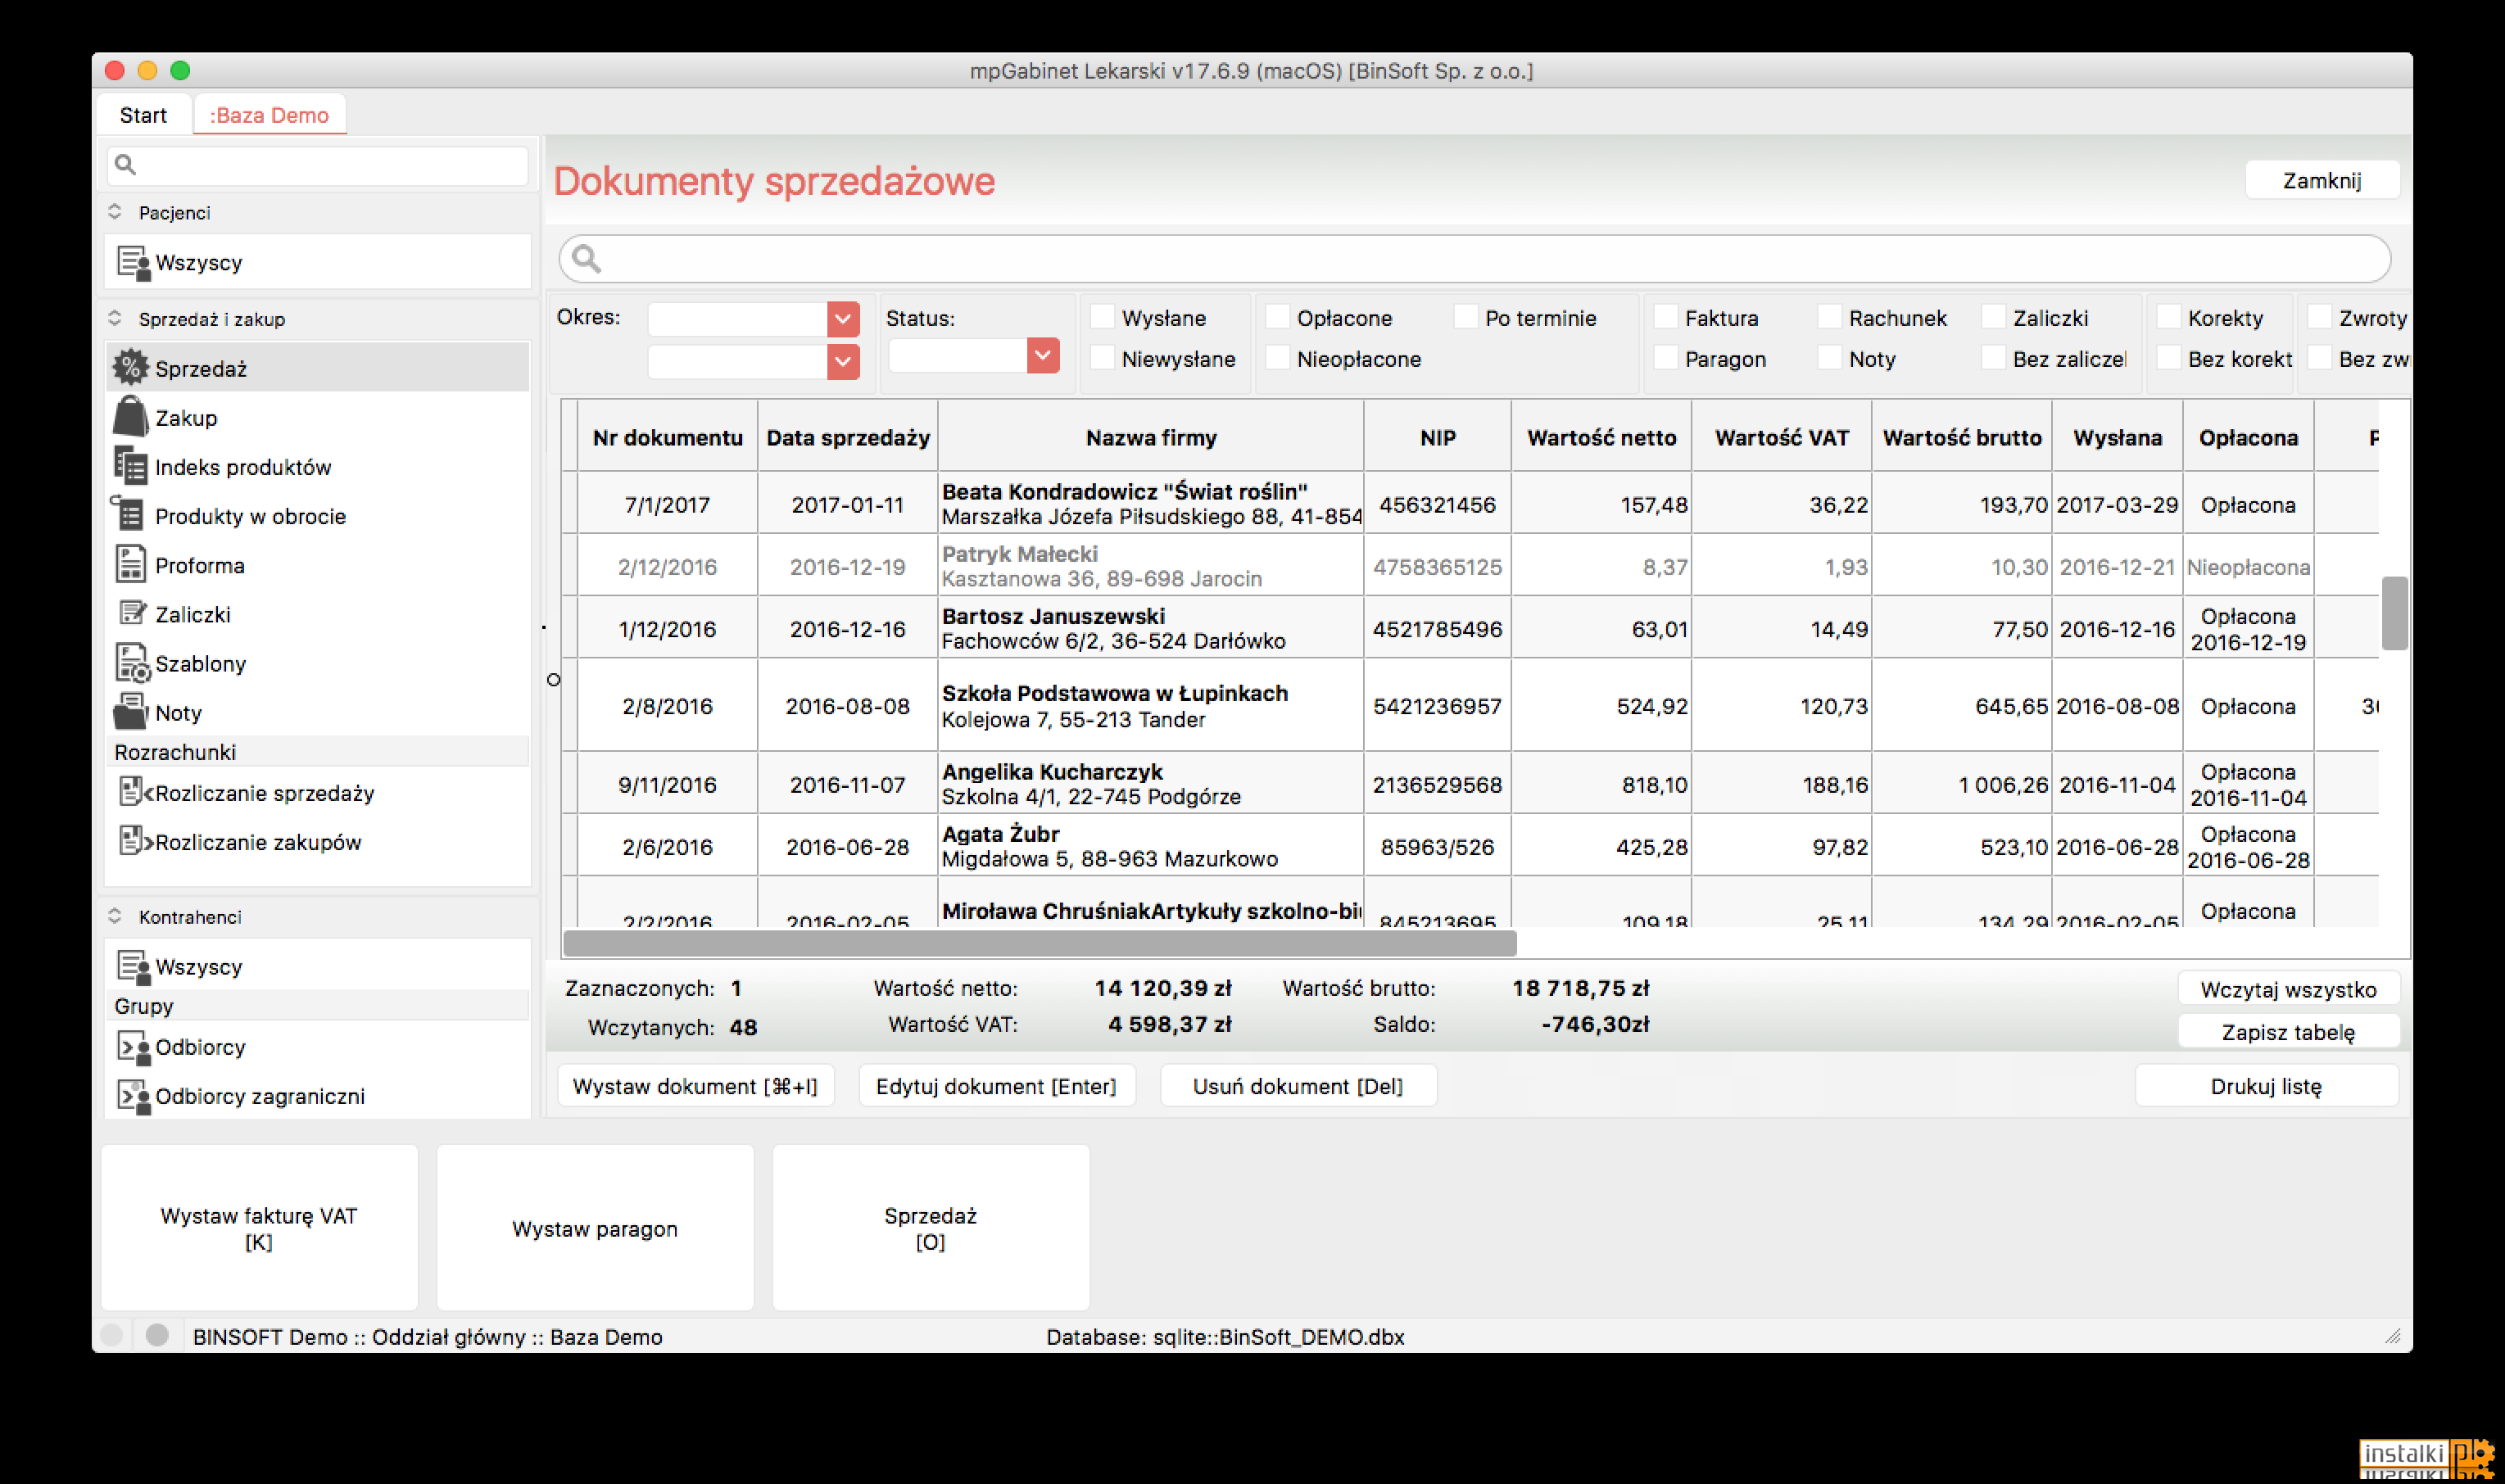
Task: Select the Indeks produktów icon
Action: tap(130, 466)
